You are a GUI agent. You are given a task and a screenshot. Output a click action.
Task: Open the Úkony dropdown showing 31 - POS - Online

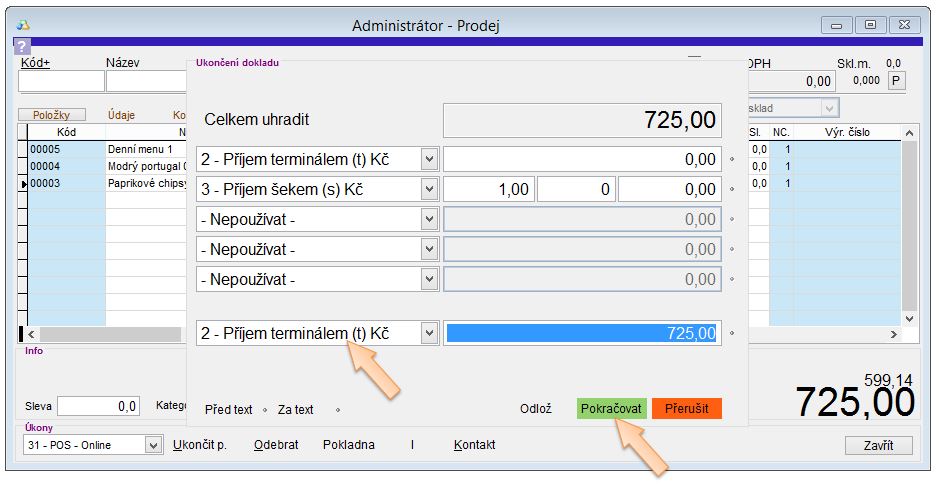(x=153, y=445)
